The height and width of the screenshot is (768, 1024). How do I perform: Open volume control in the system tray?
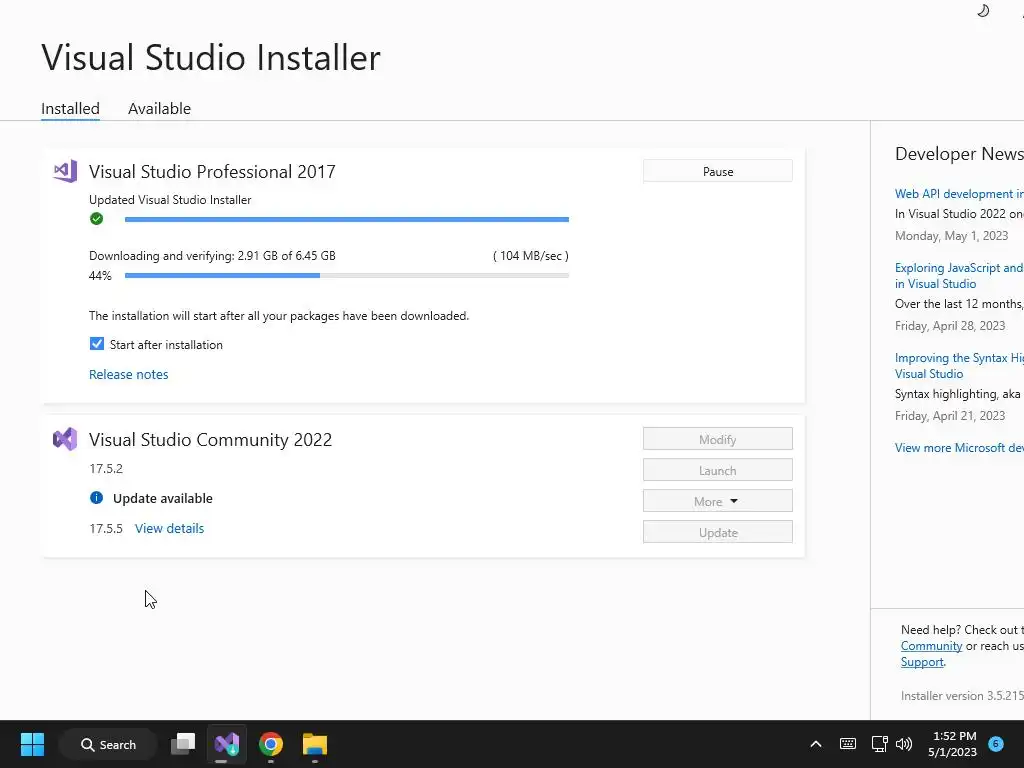pos(904,744)
